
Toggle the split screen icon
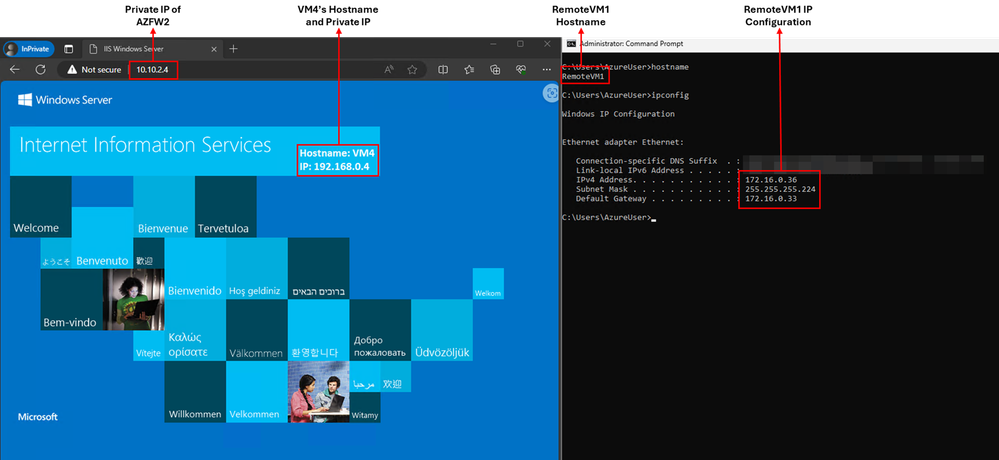444,69
